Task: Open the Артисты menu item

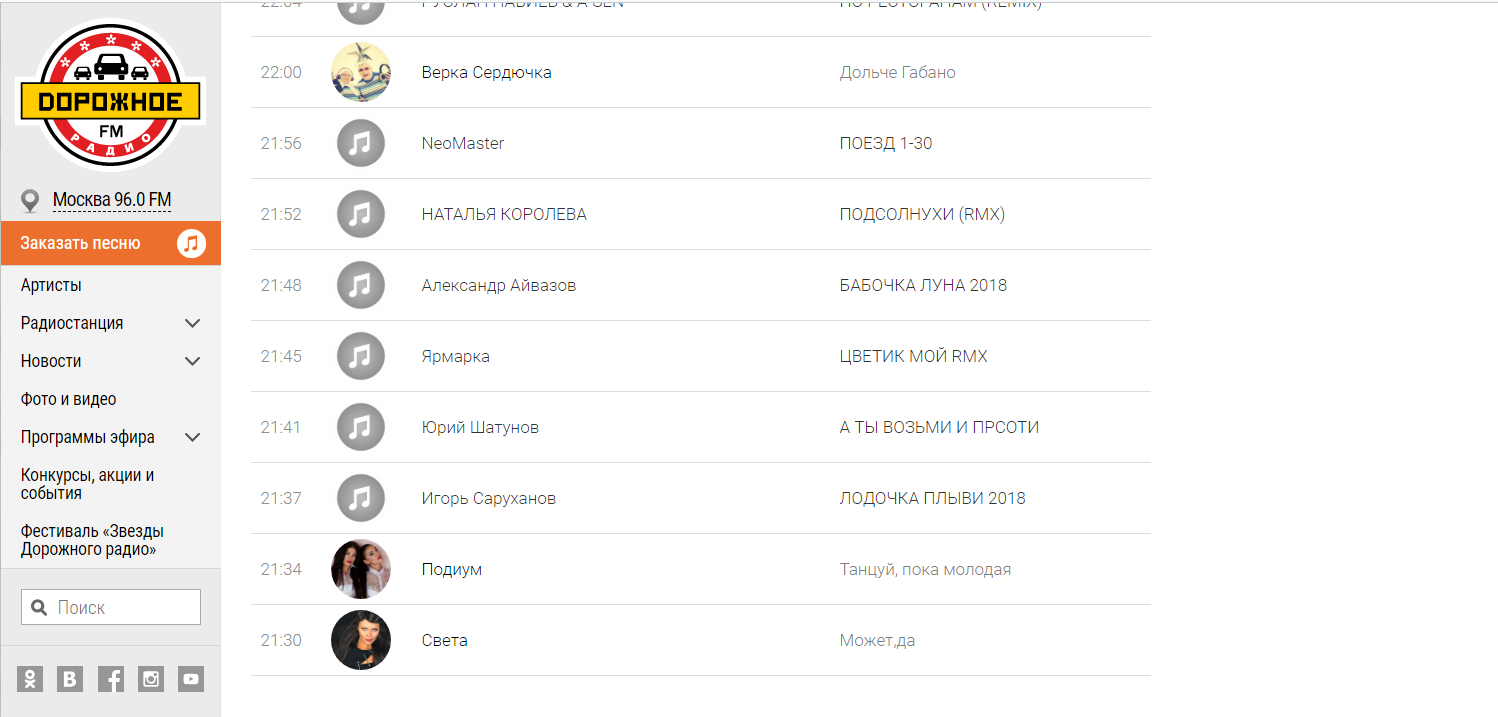Action: (x=51, y=285)
